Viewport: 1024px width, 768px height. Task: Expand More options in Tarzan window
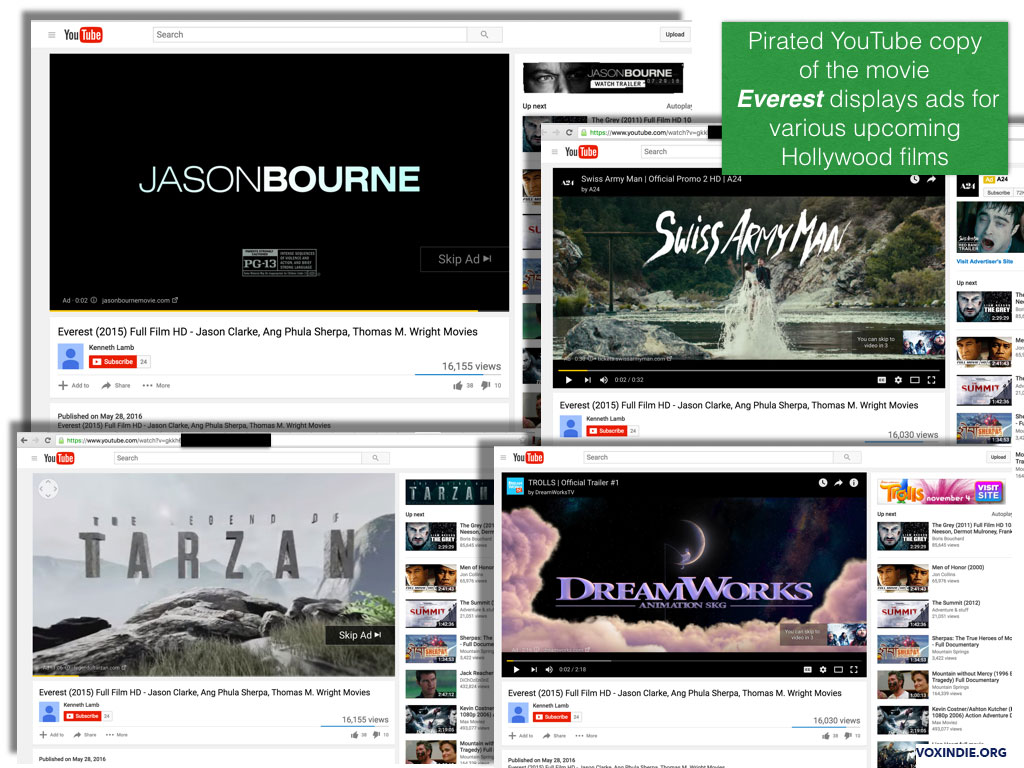tap(117, 735)
